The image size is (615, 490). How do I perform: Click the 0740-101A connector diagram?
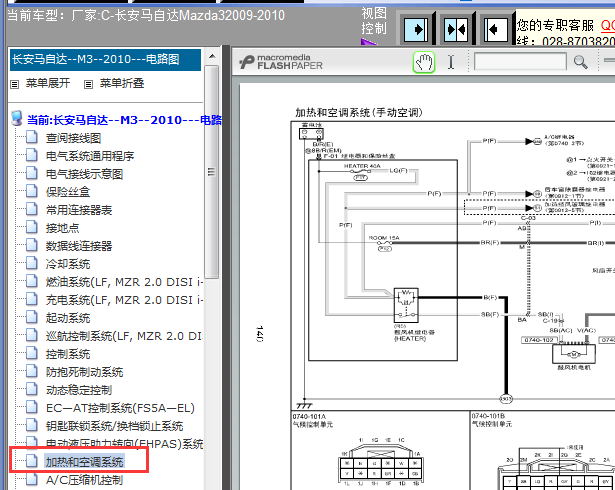pos(380,464)
